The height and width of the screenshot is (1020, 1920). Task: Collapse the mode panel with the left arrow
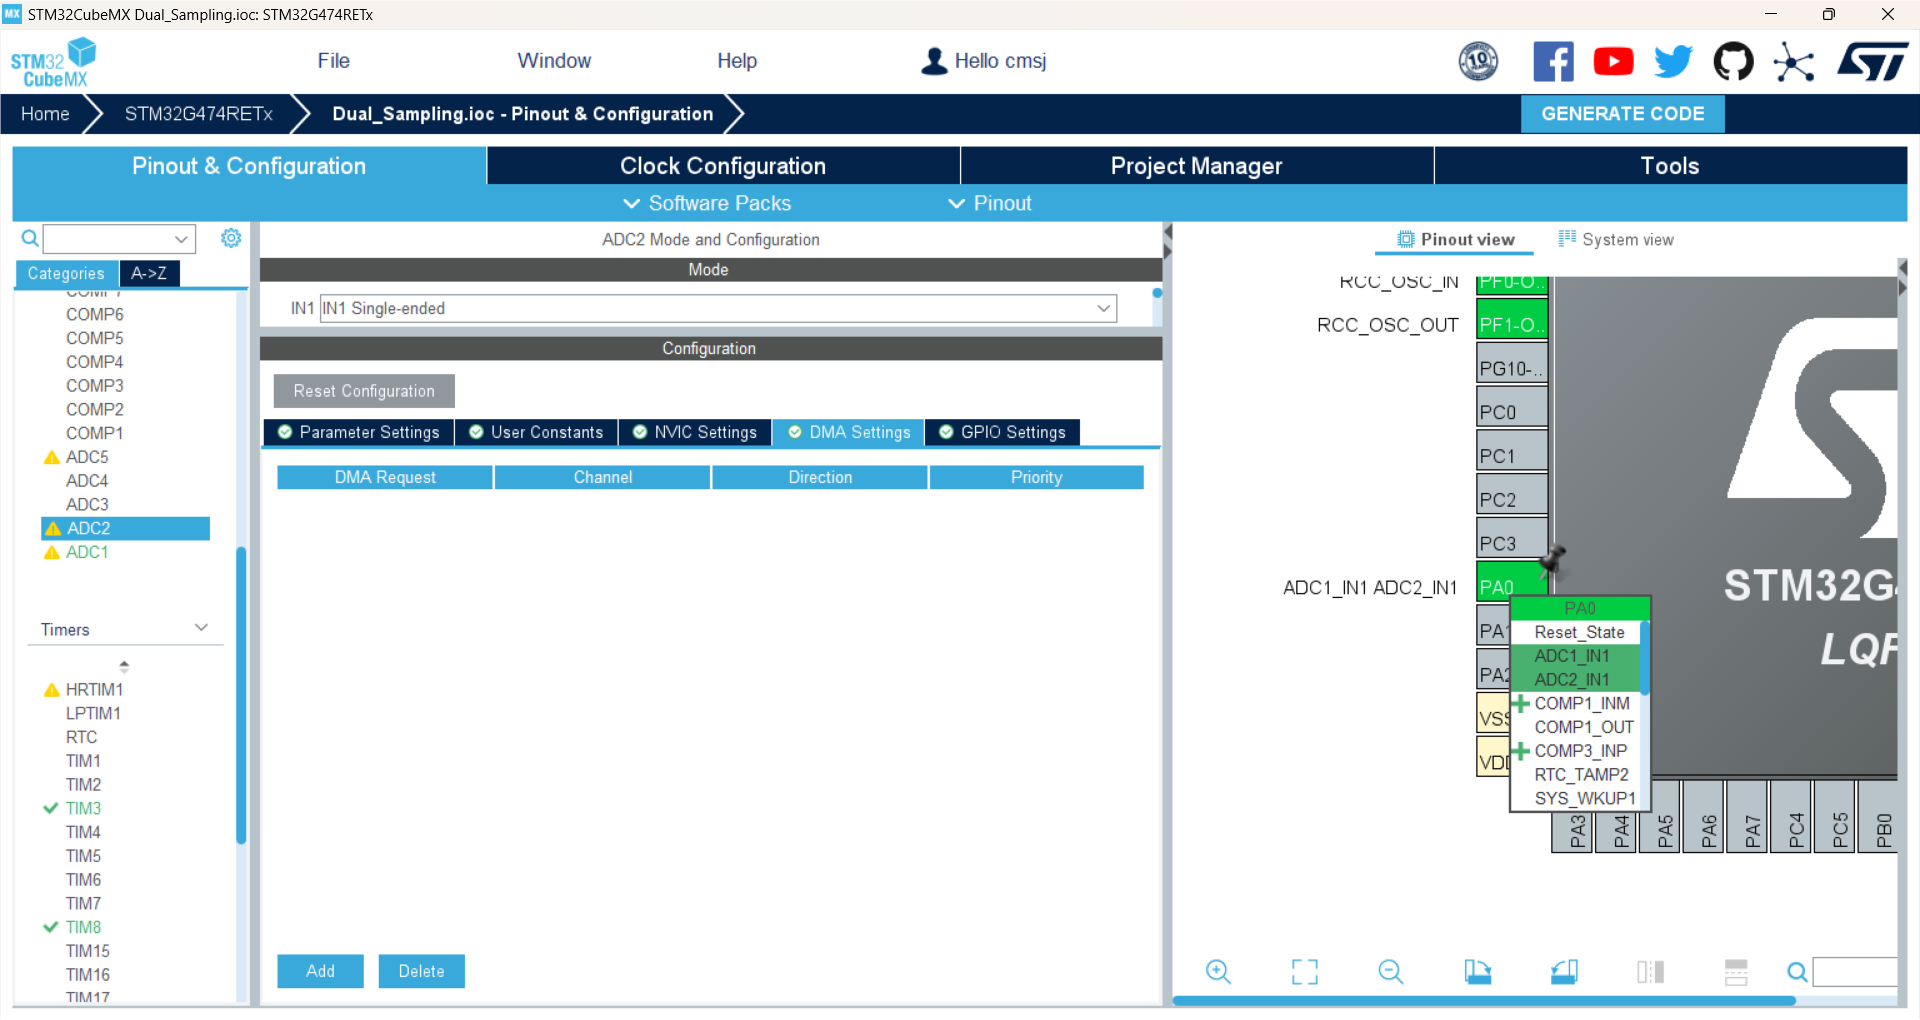point(1167,232)
